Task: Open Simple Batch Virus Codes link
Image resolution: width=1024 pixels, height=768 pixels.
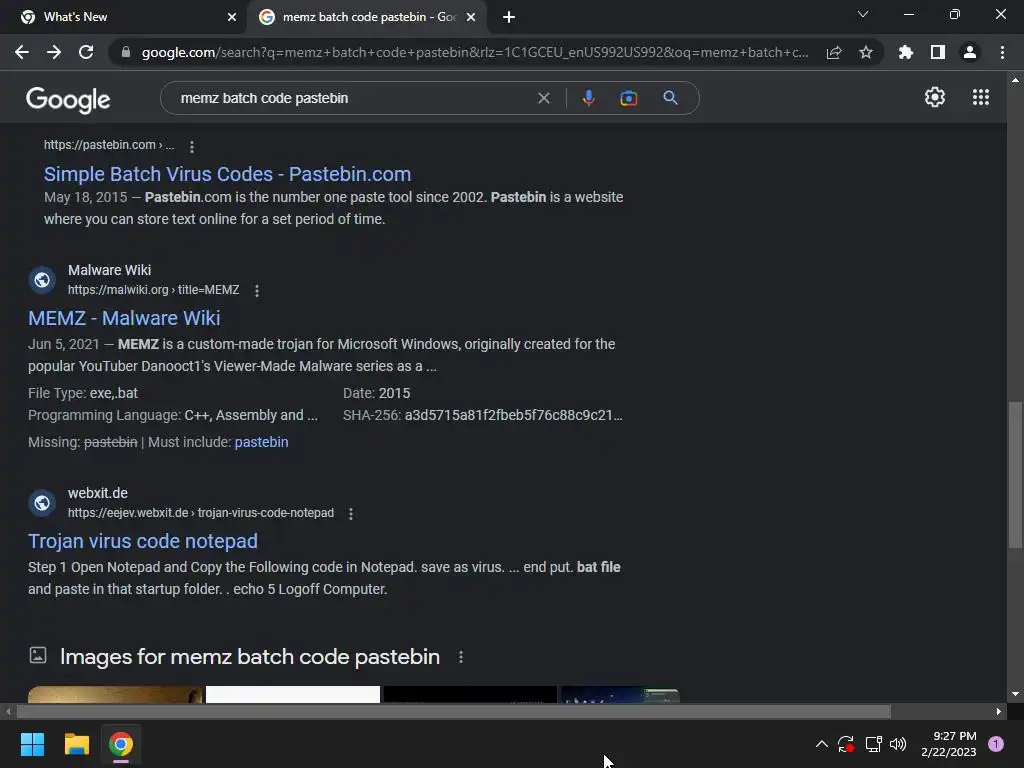Action: tap(227, 174)
